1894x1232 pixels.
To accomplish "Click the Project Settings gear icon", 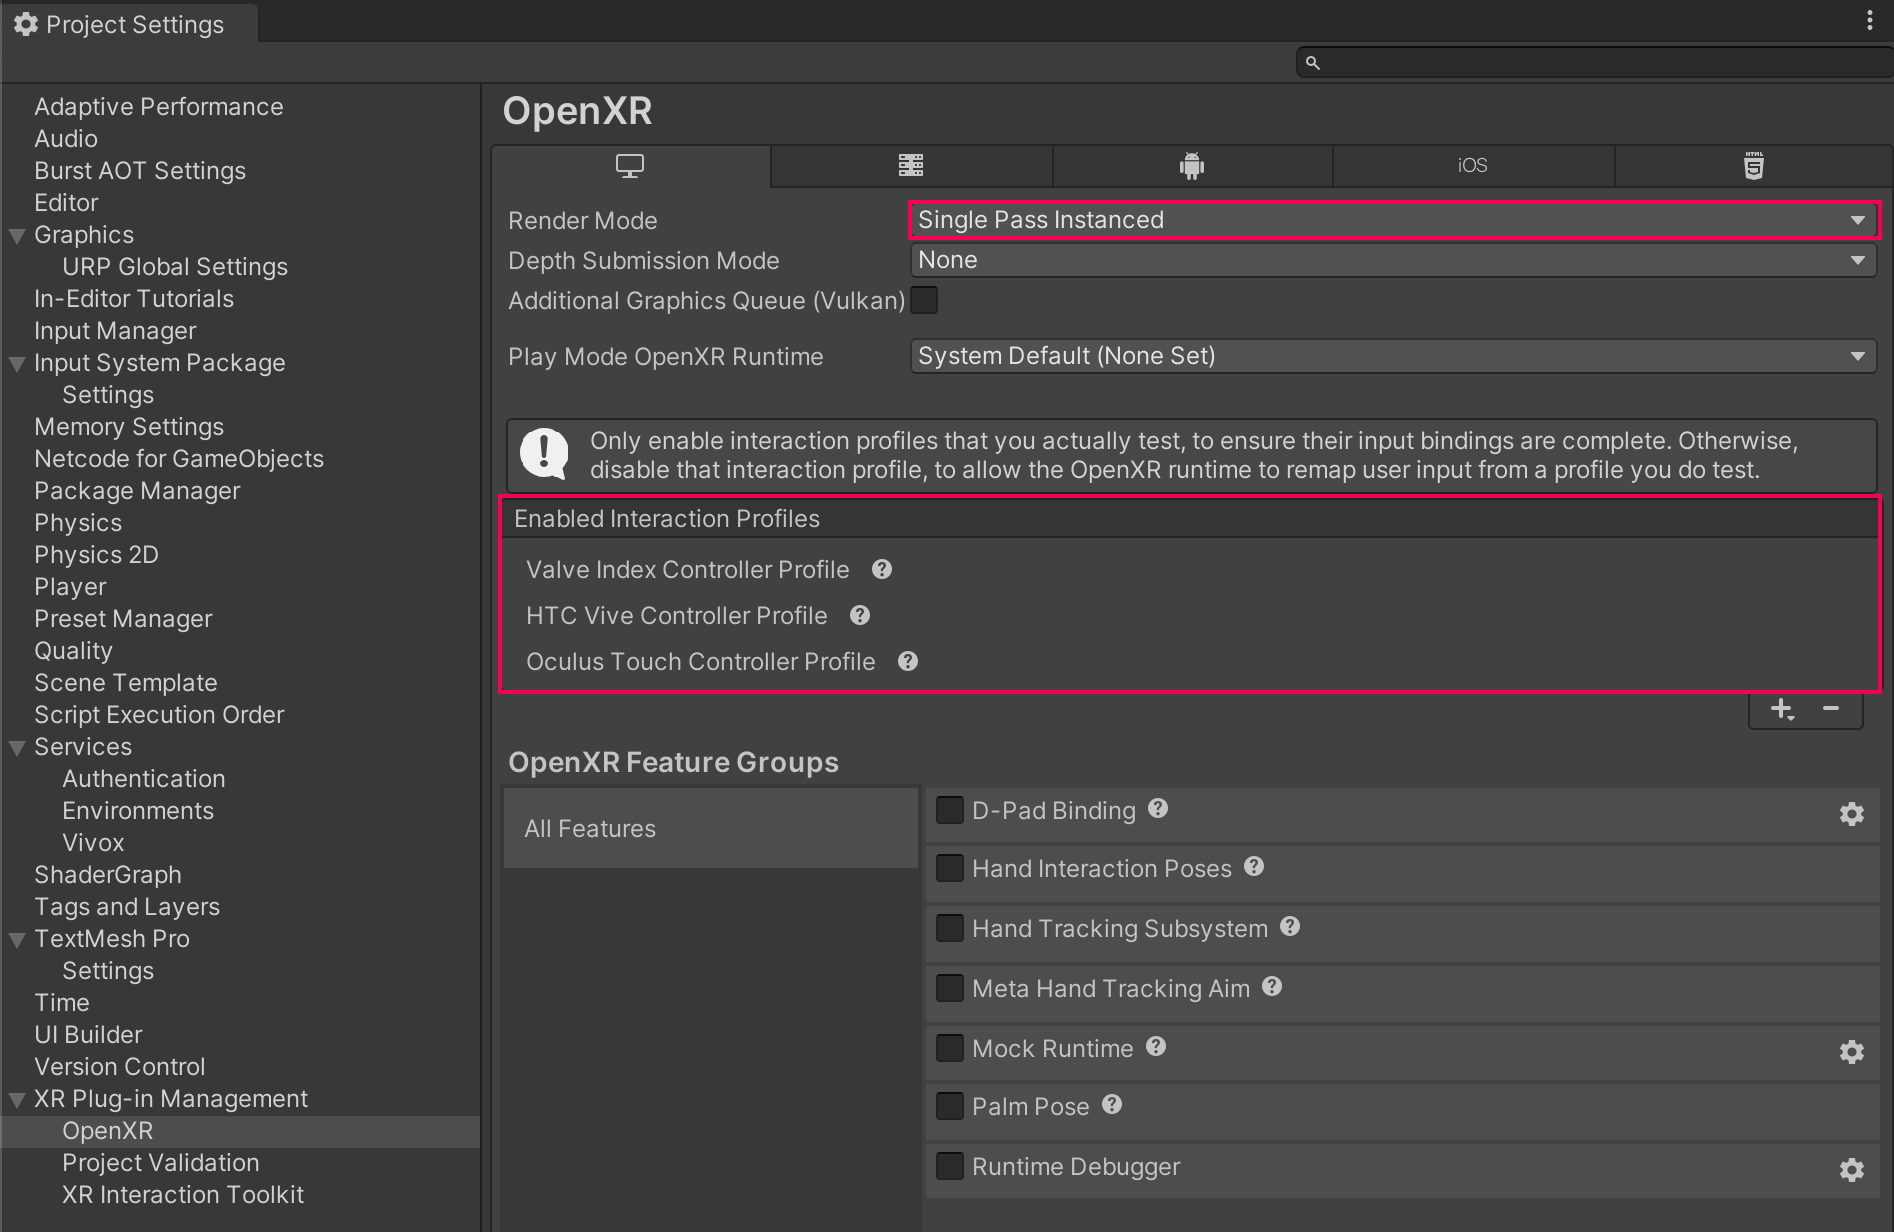I will click(x=25, y=23).
